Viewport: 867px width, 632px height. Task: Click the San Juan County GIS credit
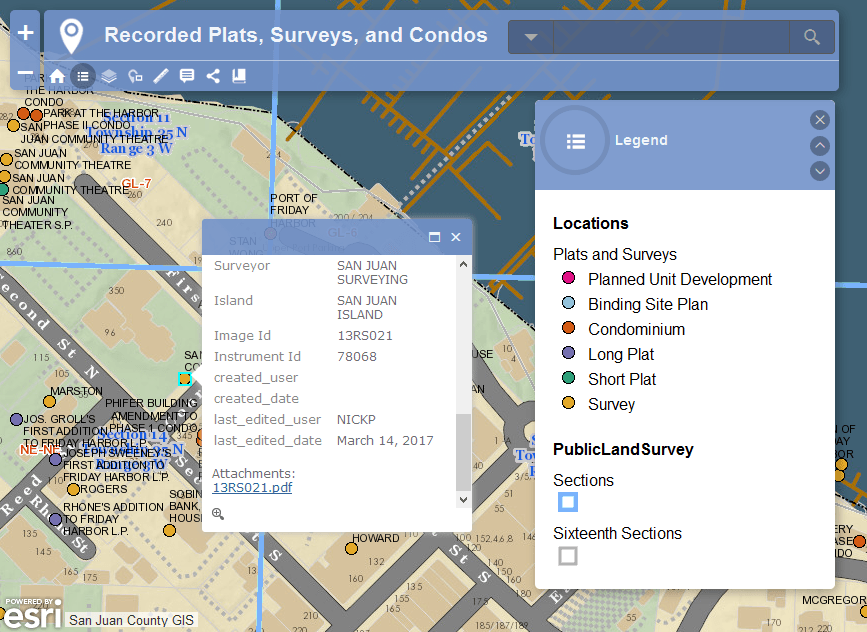point(131,620)
